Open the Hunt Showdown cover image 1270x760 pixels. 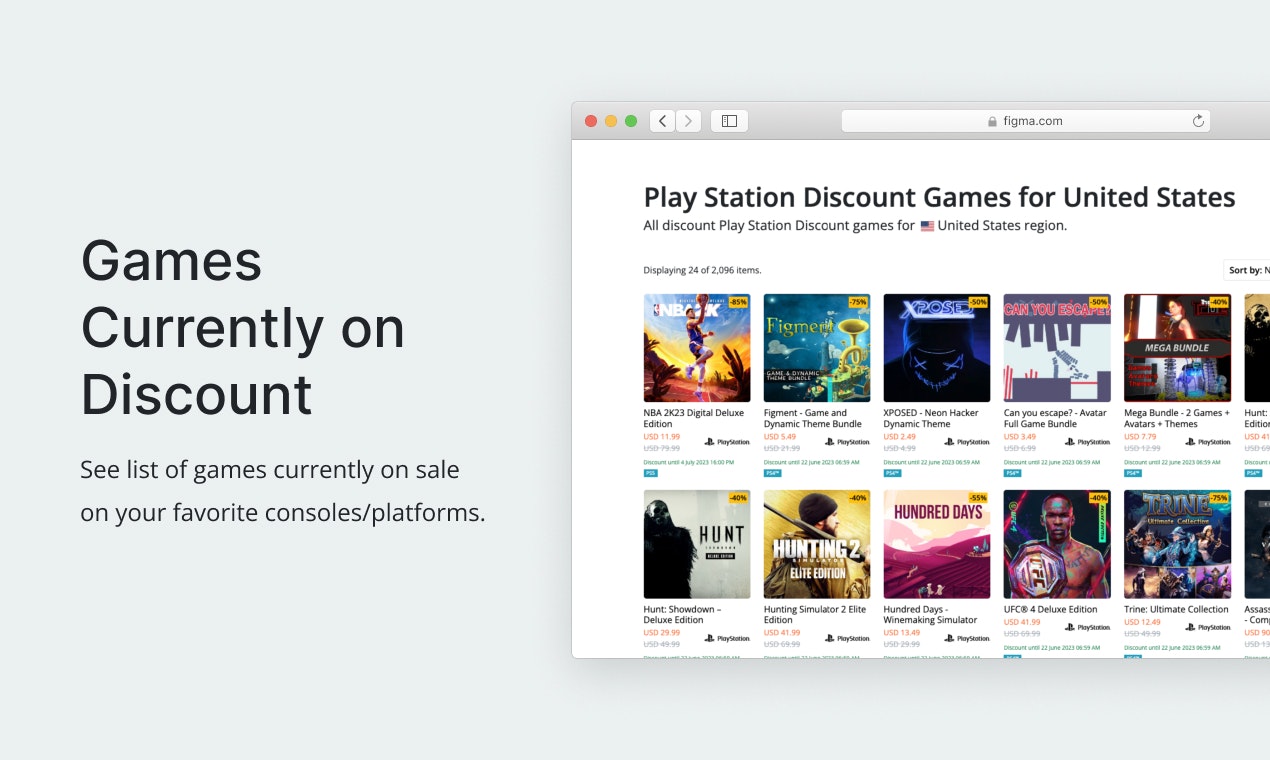click(697, 544)
